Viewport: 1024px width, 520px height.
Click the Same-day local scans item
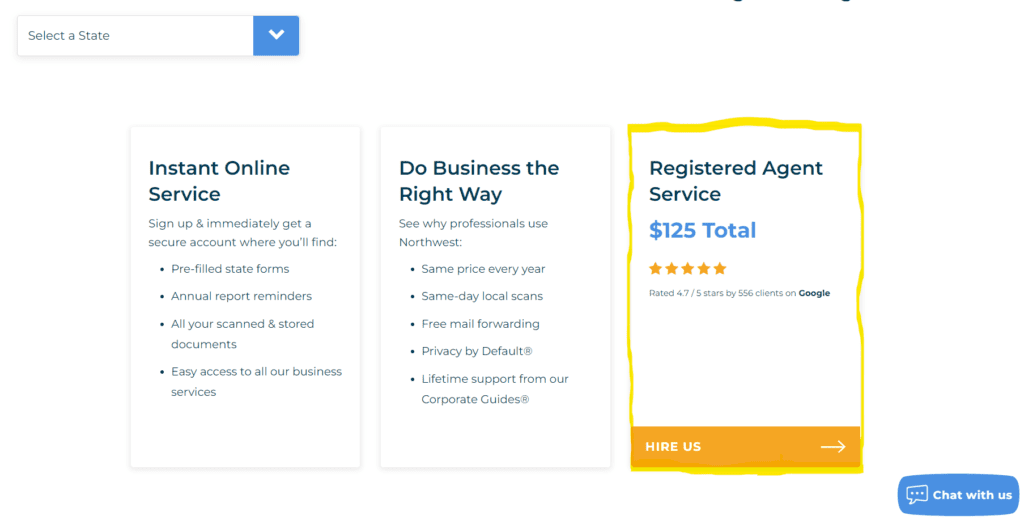pos(483,296)
